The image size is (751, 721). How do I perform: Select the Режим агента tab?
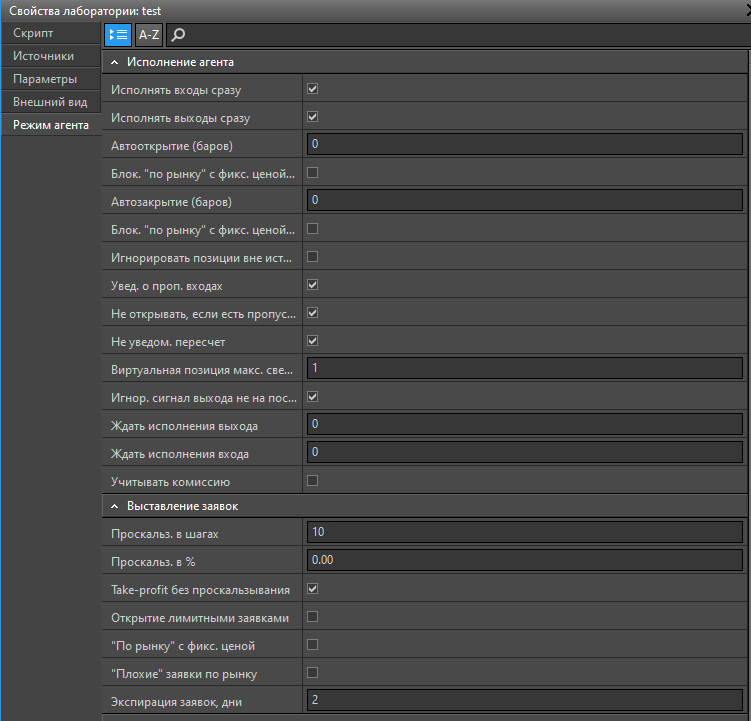(51, 125)
